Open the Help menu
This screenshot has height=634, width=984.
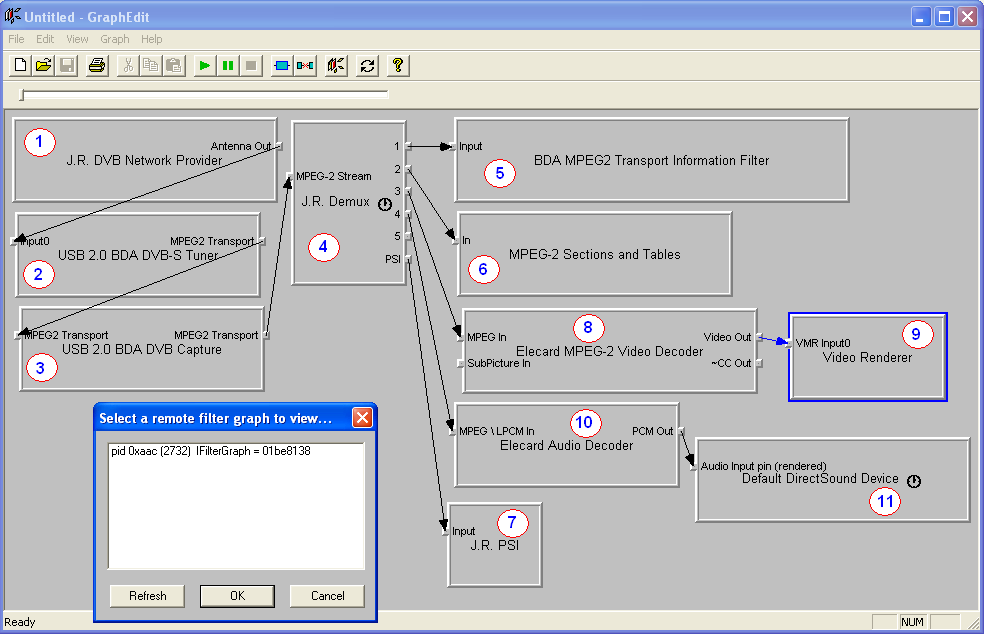(x=151, y=39)
